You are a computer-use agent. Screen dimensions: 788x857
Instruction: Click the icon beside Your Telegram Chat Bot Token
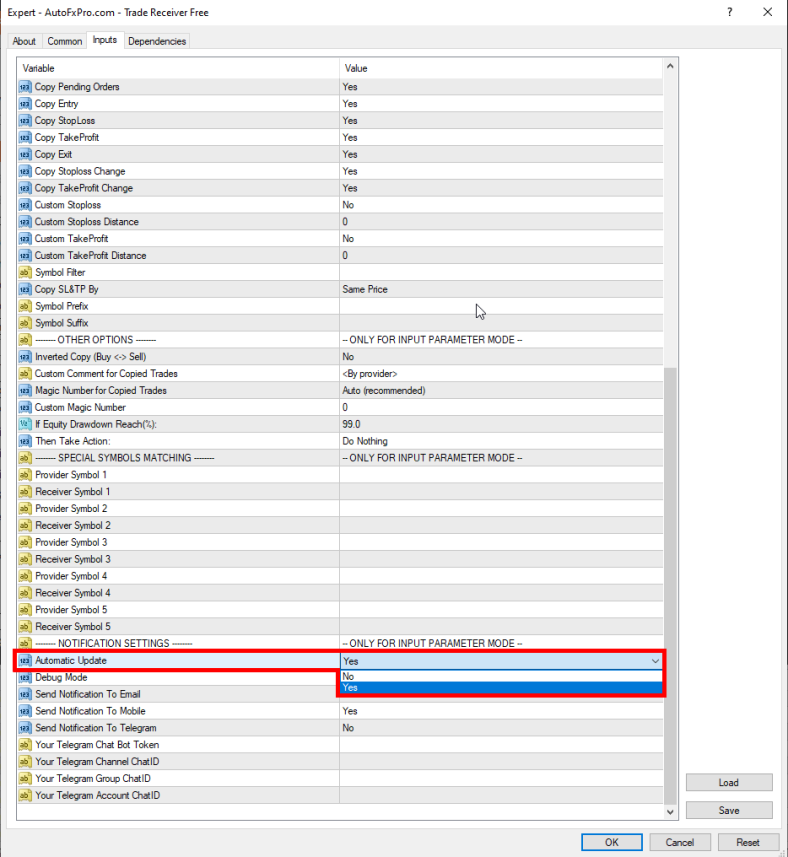pyautogui.click(x=25, y=745)
